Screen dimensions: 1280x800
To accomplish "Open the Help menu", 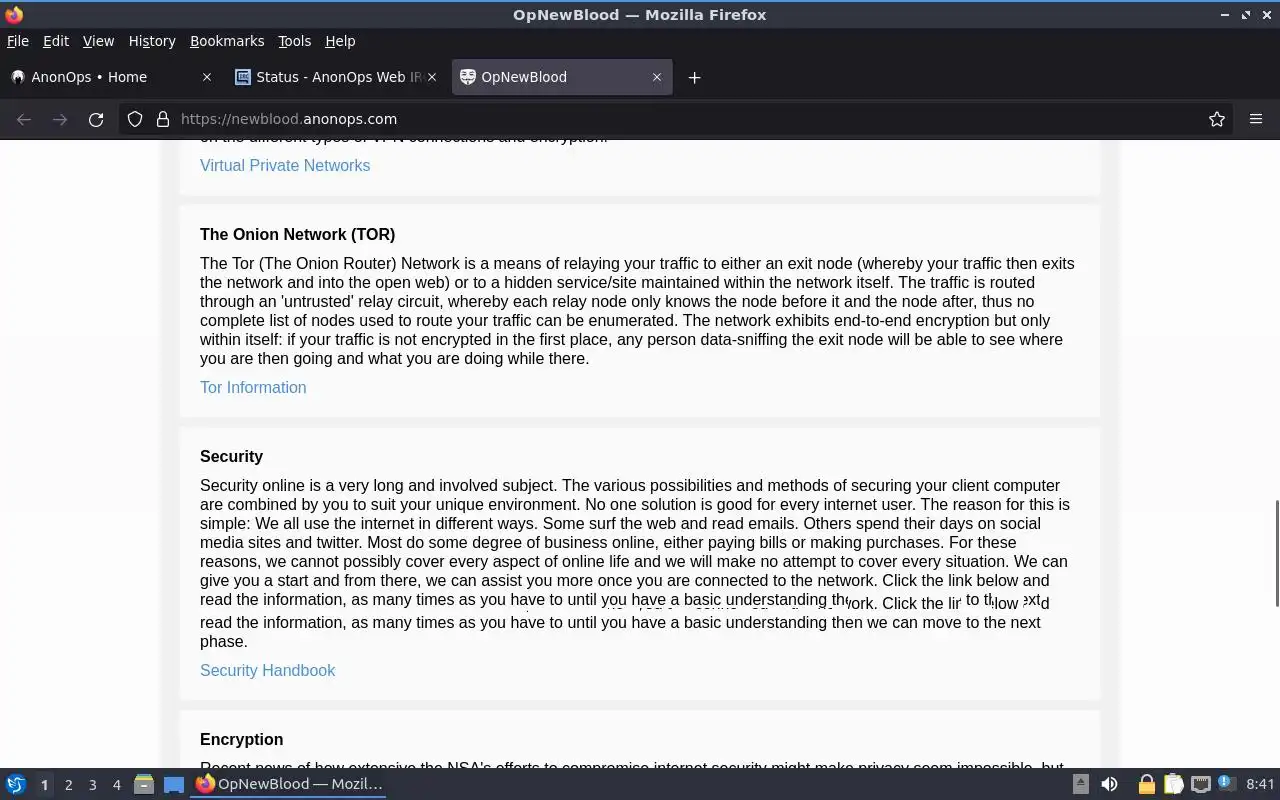I will coord(340,41).
